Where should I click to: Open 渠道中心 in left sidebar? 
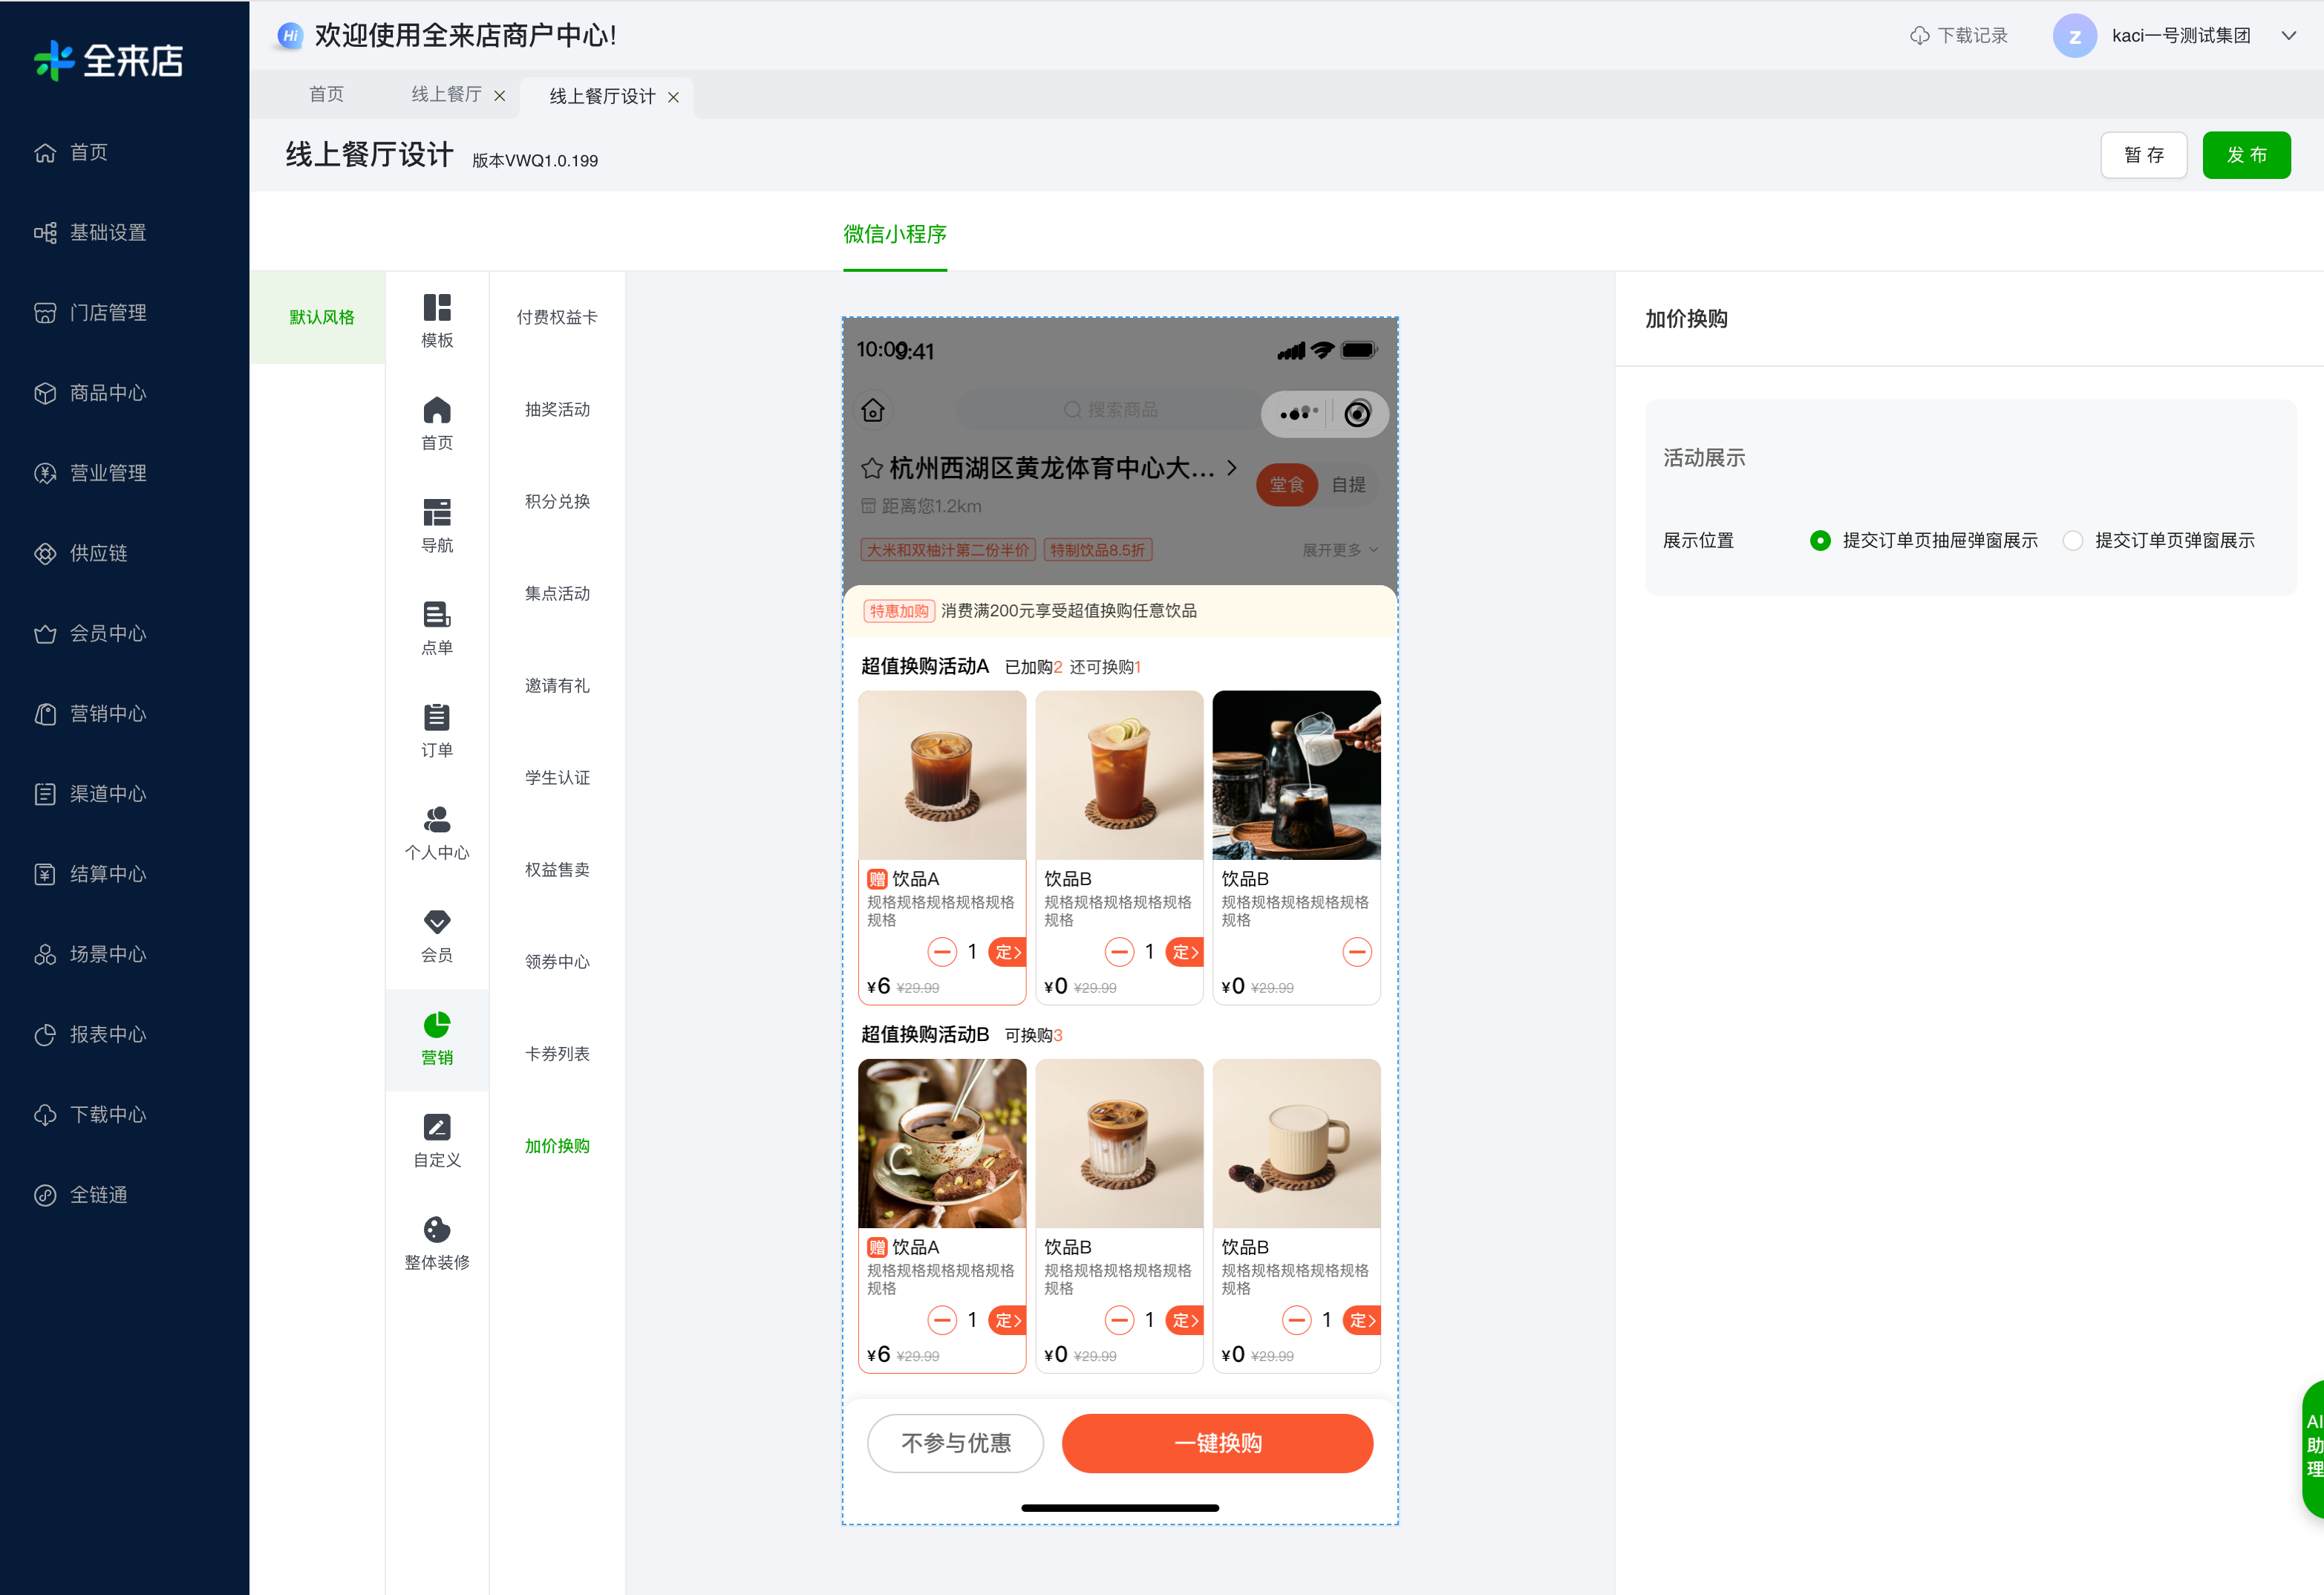[90, 794]
